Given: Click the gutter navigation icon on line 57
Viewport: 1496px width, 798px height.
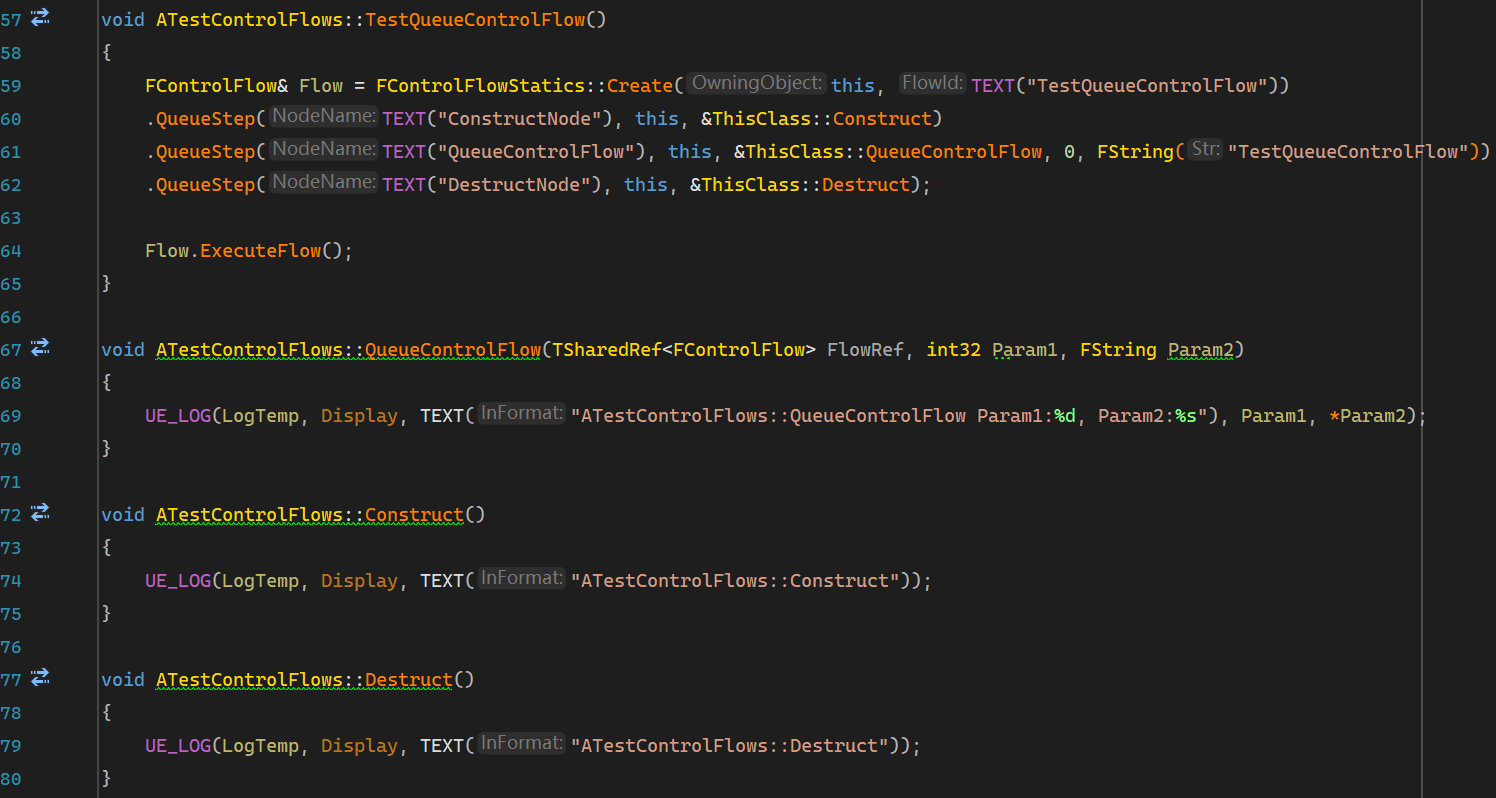Looking at the screenshot, I should pos(40,17).
